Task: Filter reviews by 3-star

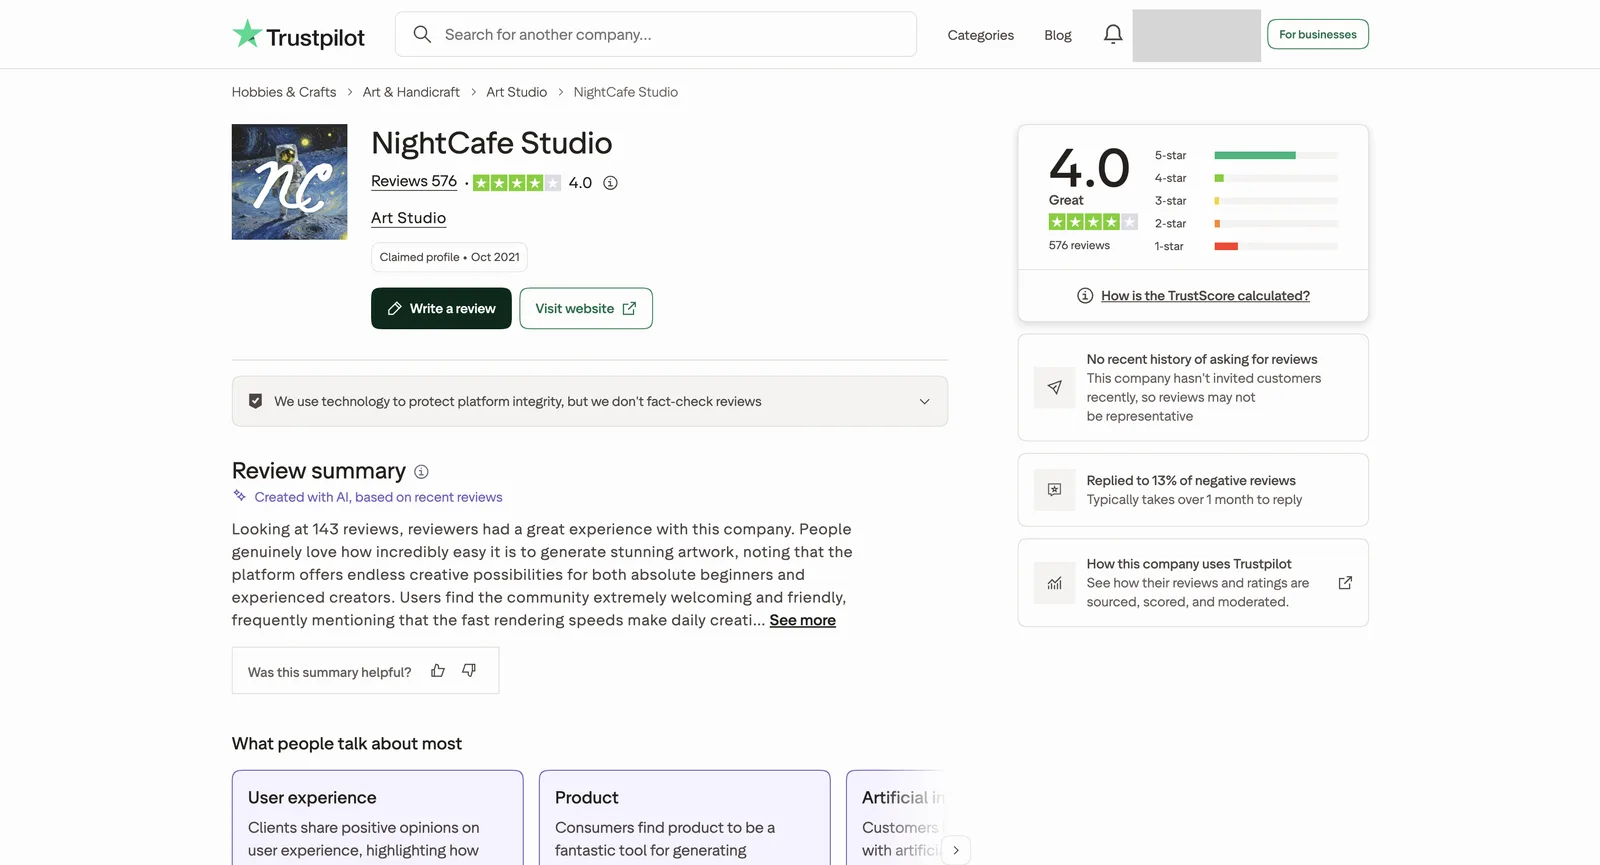Action: (1246, 201)
